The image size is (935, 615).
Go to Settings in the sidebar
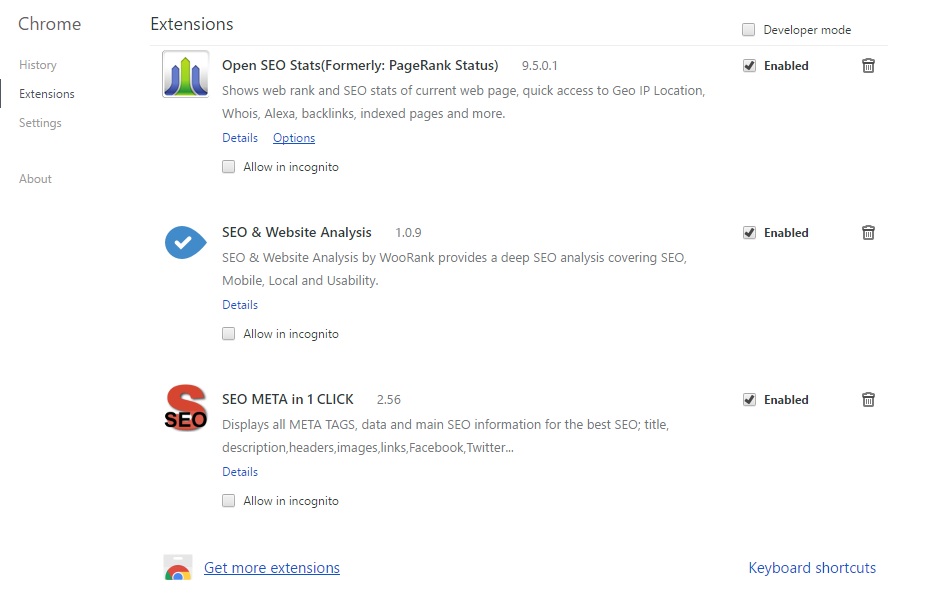[x=40, y=123]
